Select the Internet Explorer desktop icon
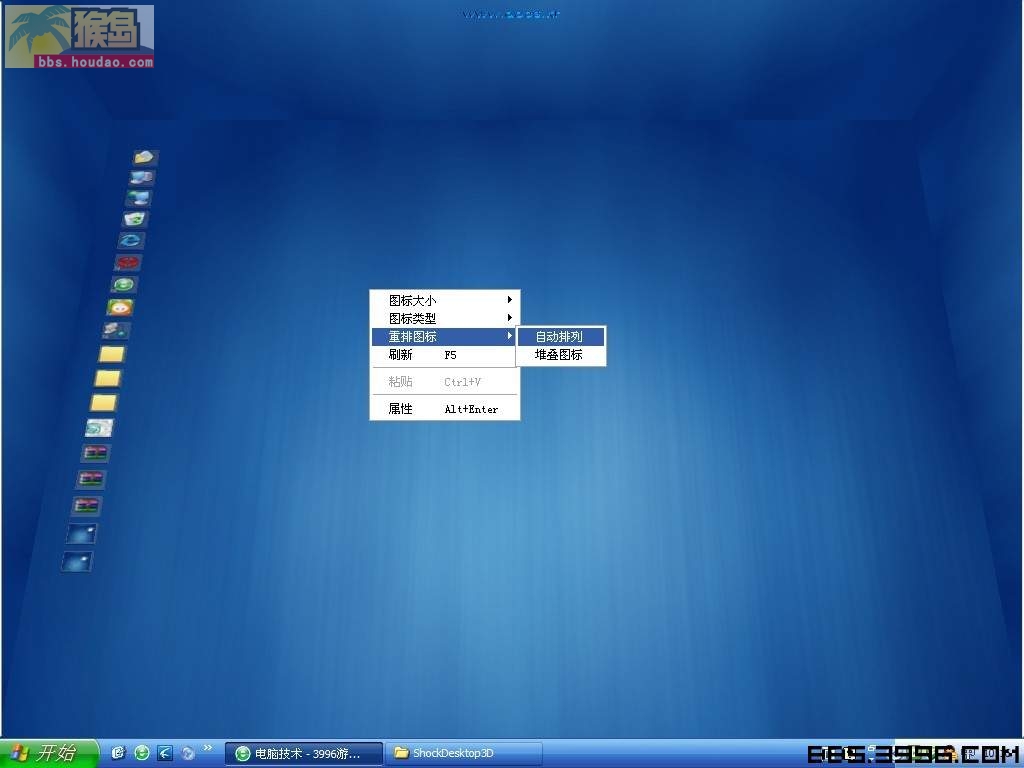Viewport: 1024px width, 768px height. click(131, 241)
